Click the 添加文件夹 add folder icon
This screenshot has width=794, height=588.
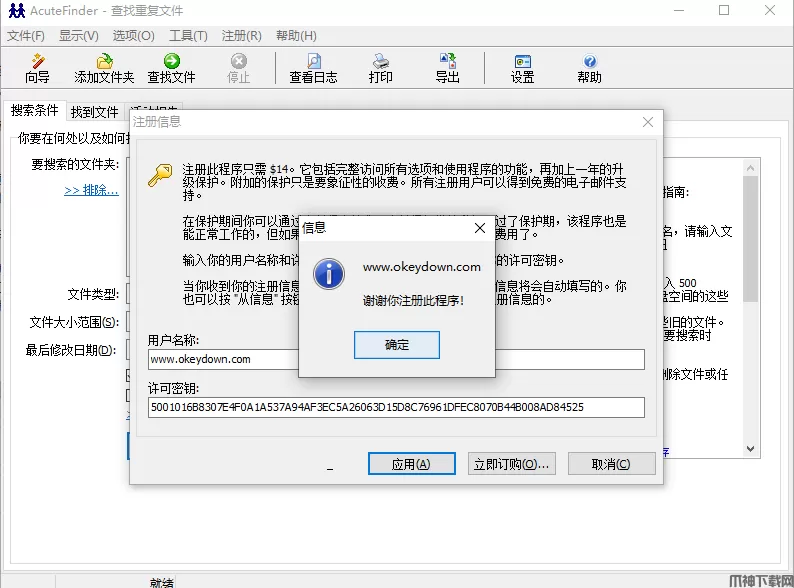pos(104,68)
